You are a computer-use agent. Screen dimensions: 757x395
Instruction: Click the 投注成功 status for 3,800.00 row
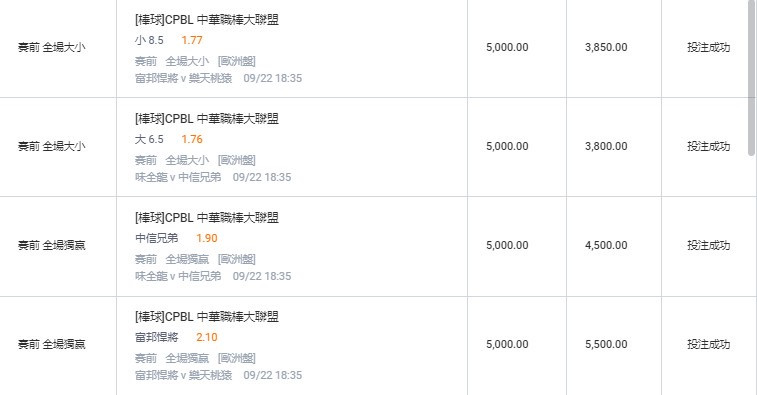tap(708, 146)
